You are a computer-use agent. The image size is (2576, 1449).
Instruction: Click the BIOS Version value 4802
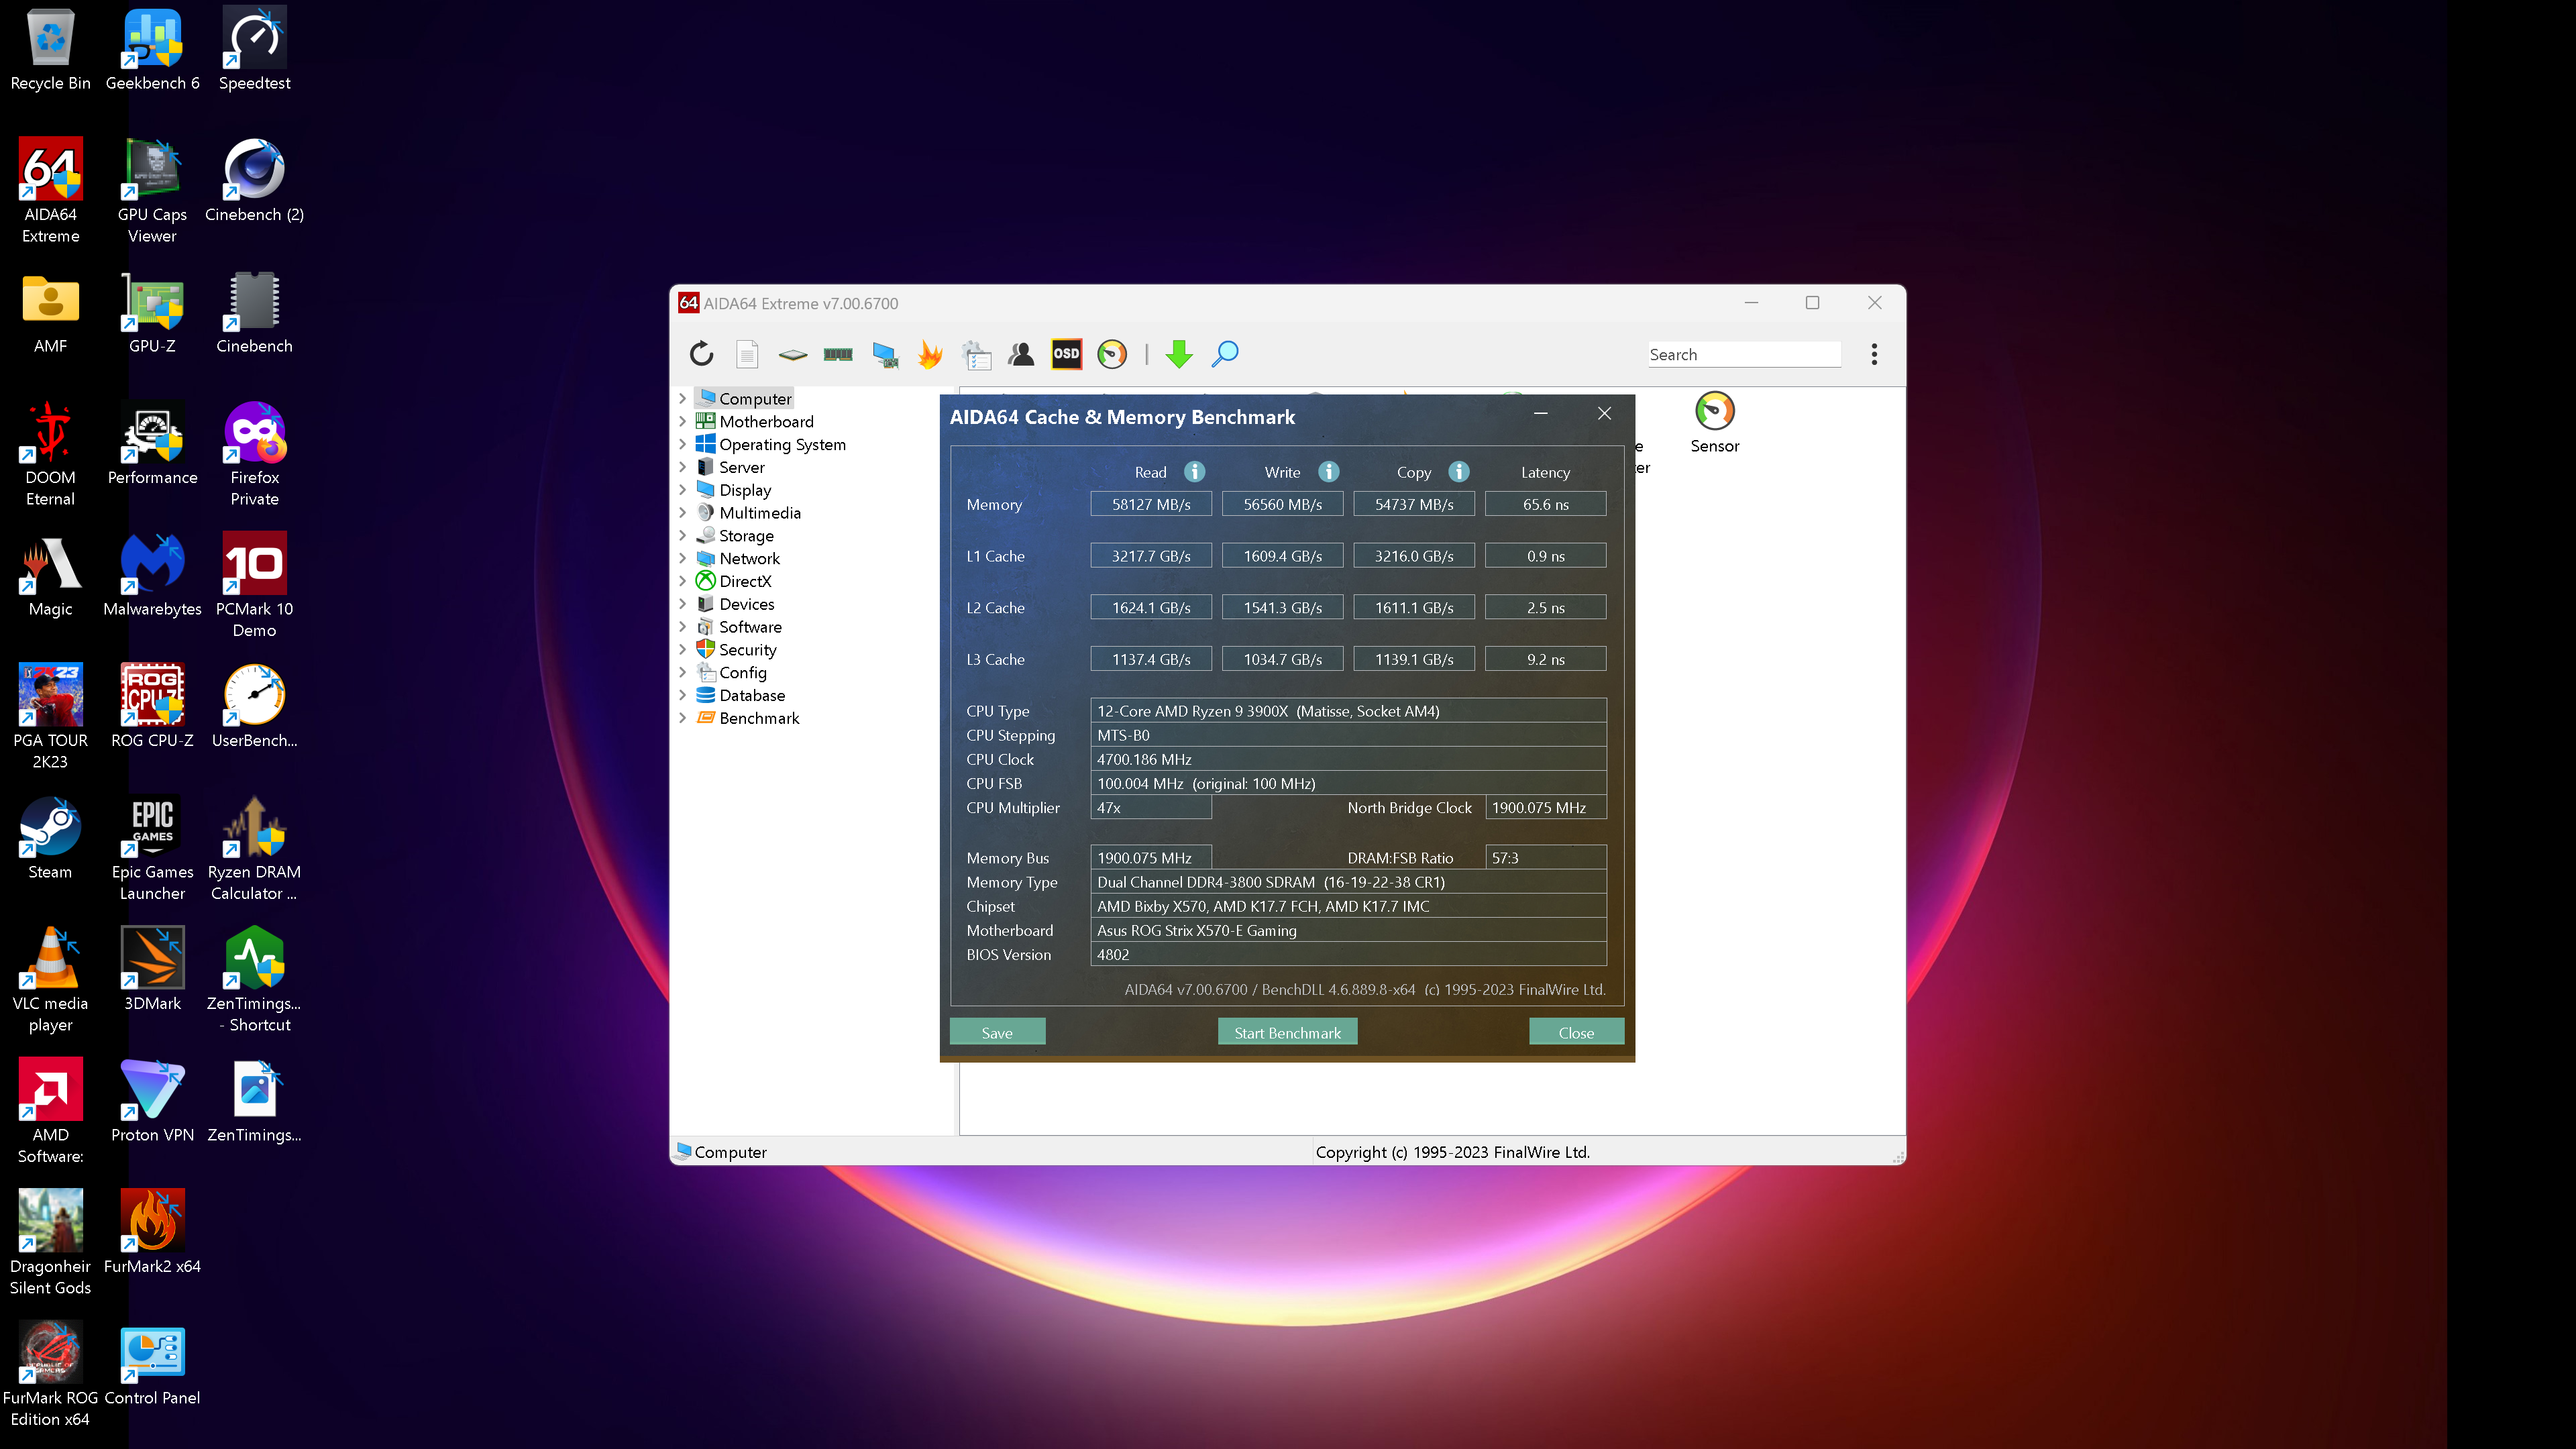pos(1348,954)
